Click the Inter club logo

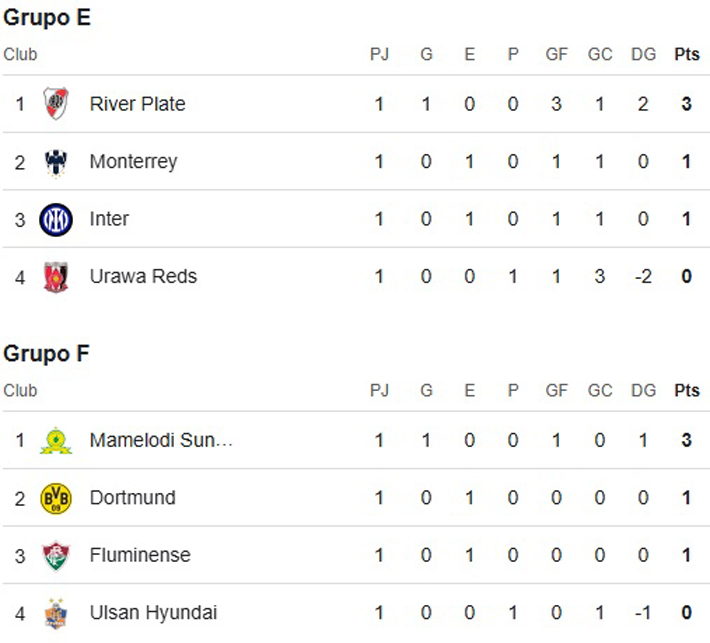tap(56, 220)
